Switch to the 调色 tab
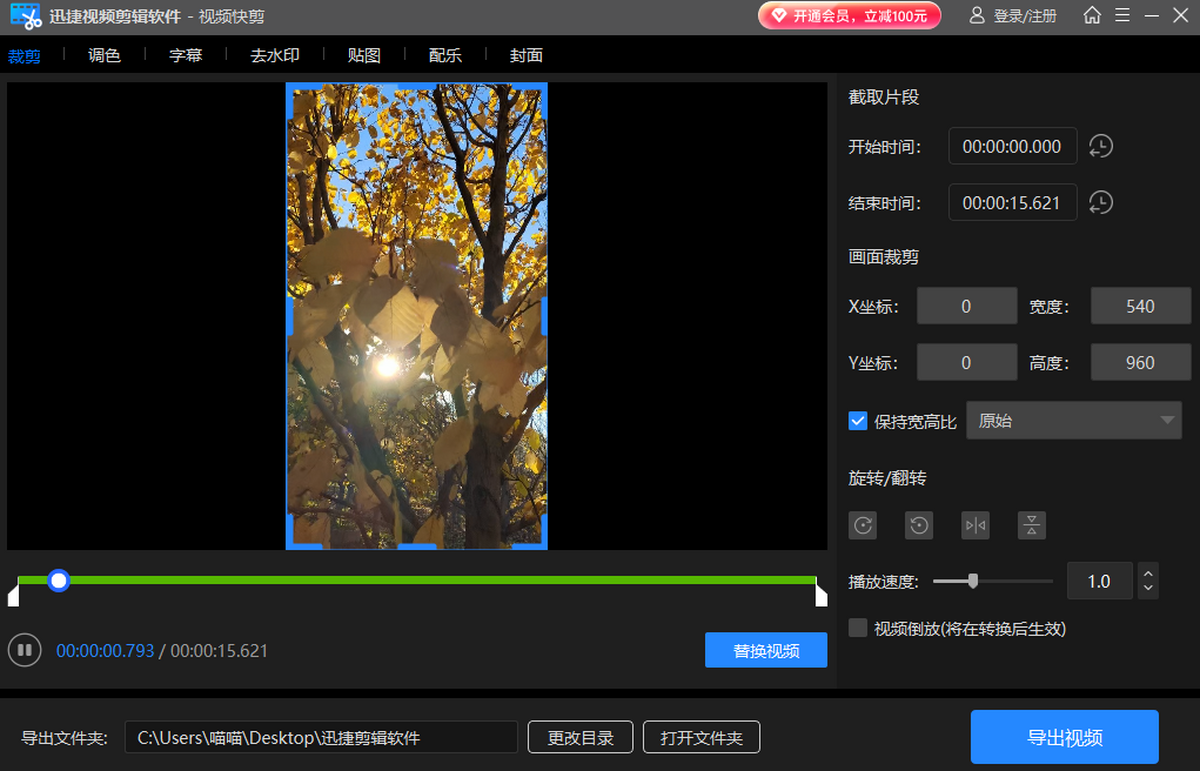 point(104,56)
